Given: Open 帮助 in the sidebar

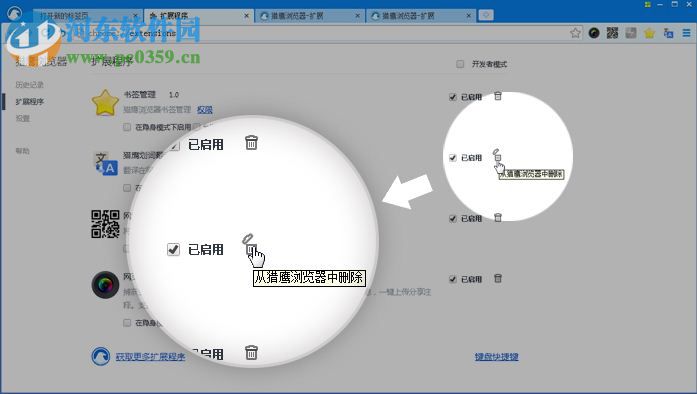Looking at the screenshot, I should pos(23,151).
